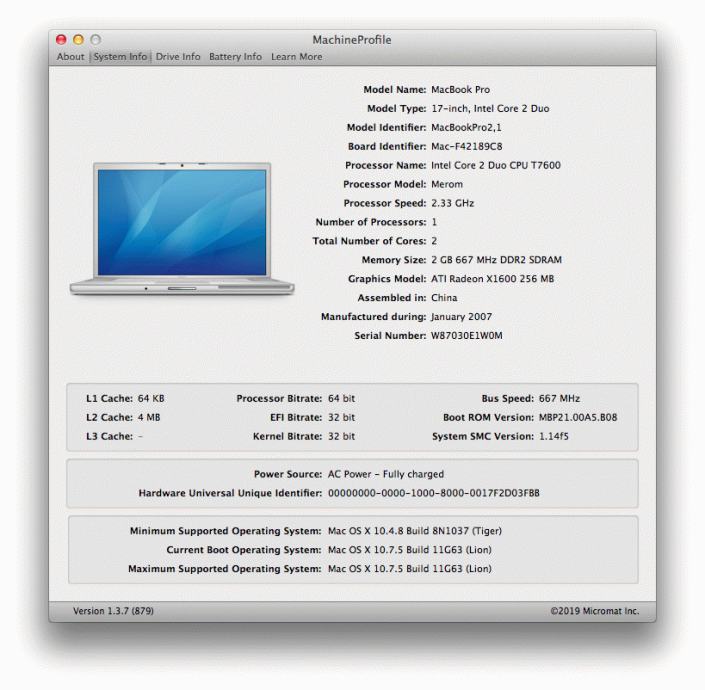Select the Model Name value 'MacBook Pro'
Viewport: 705px width, 690px height.
tap(460, 89)
